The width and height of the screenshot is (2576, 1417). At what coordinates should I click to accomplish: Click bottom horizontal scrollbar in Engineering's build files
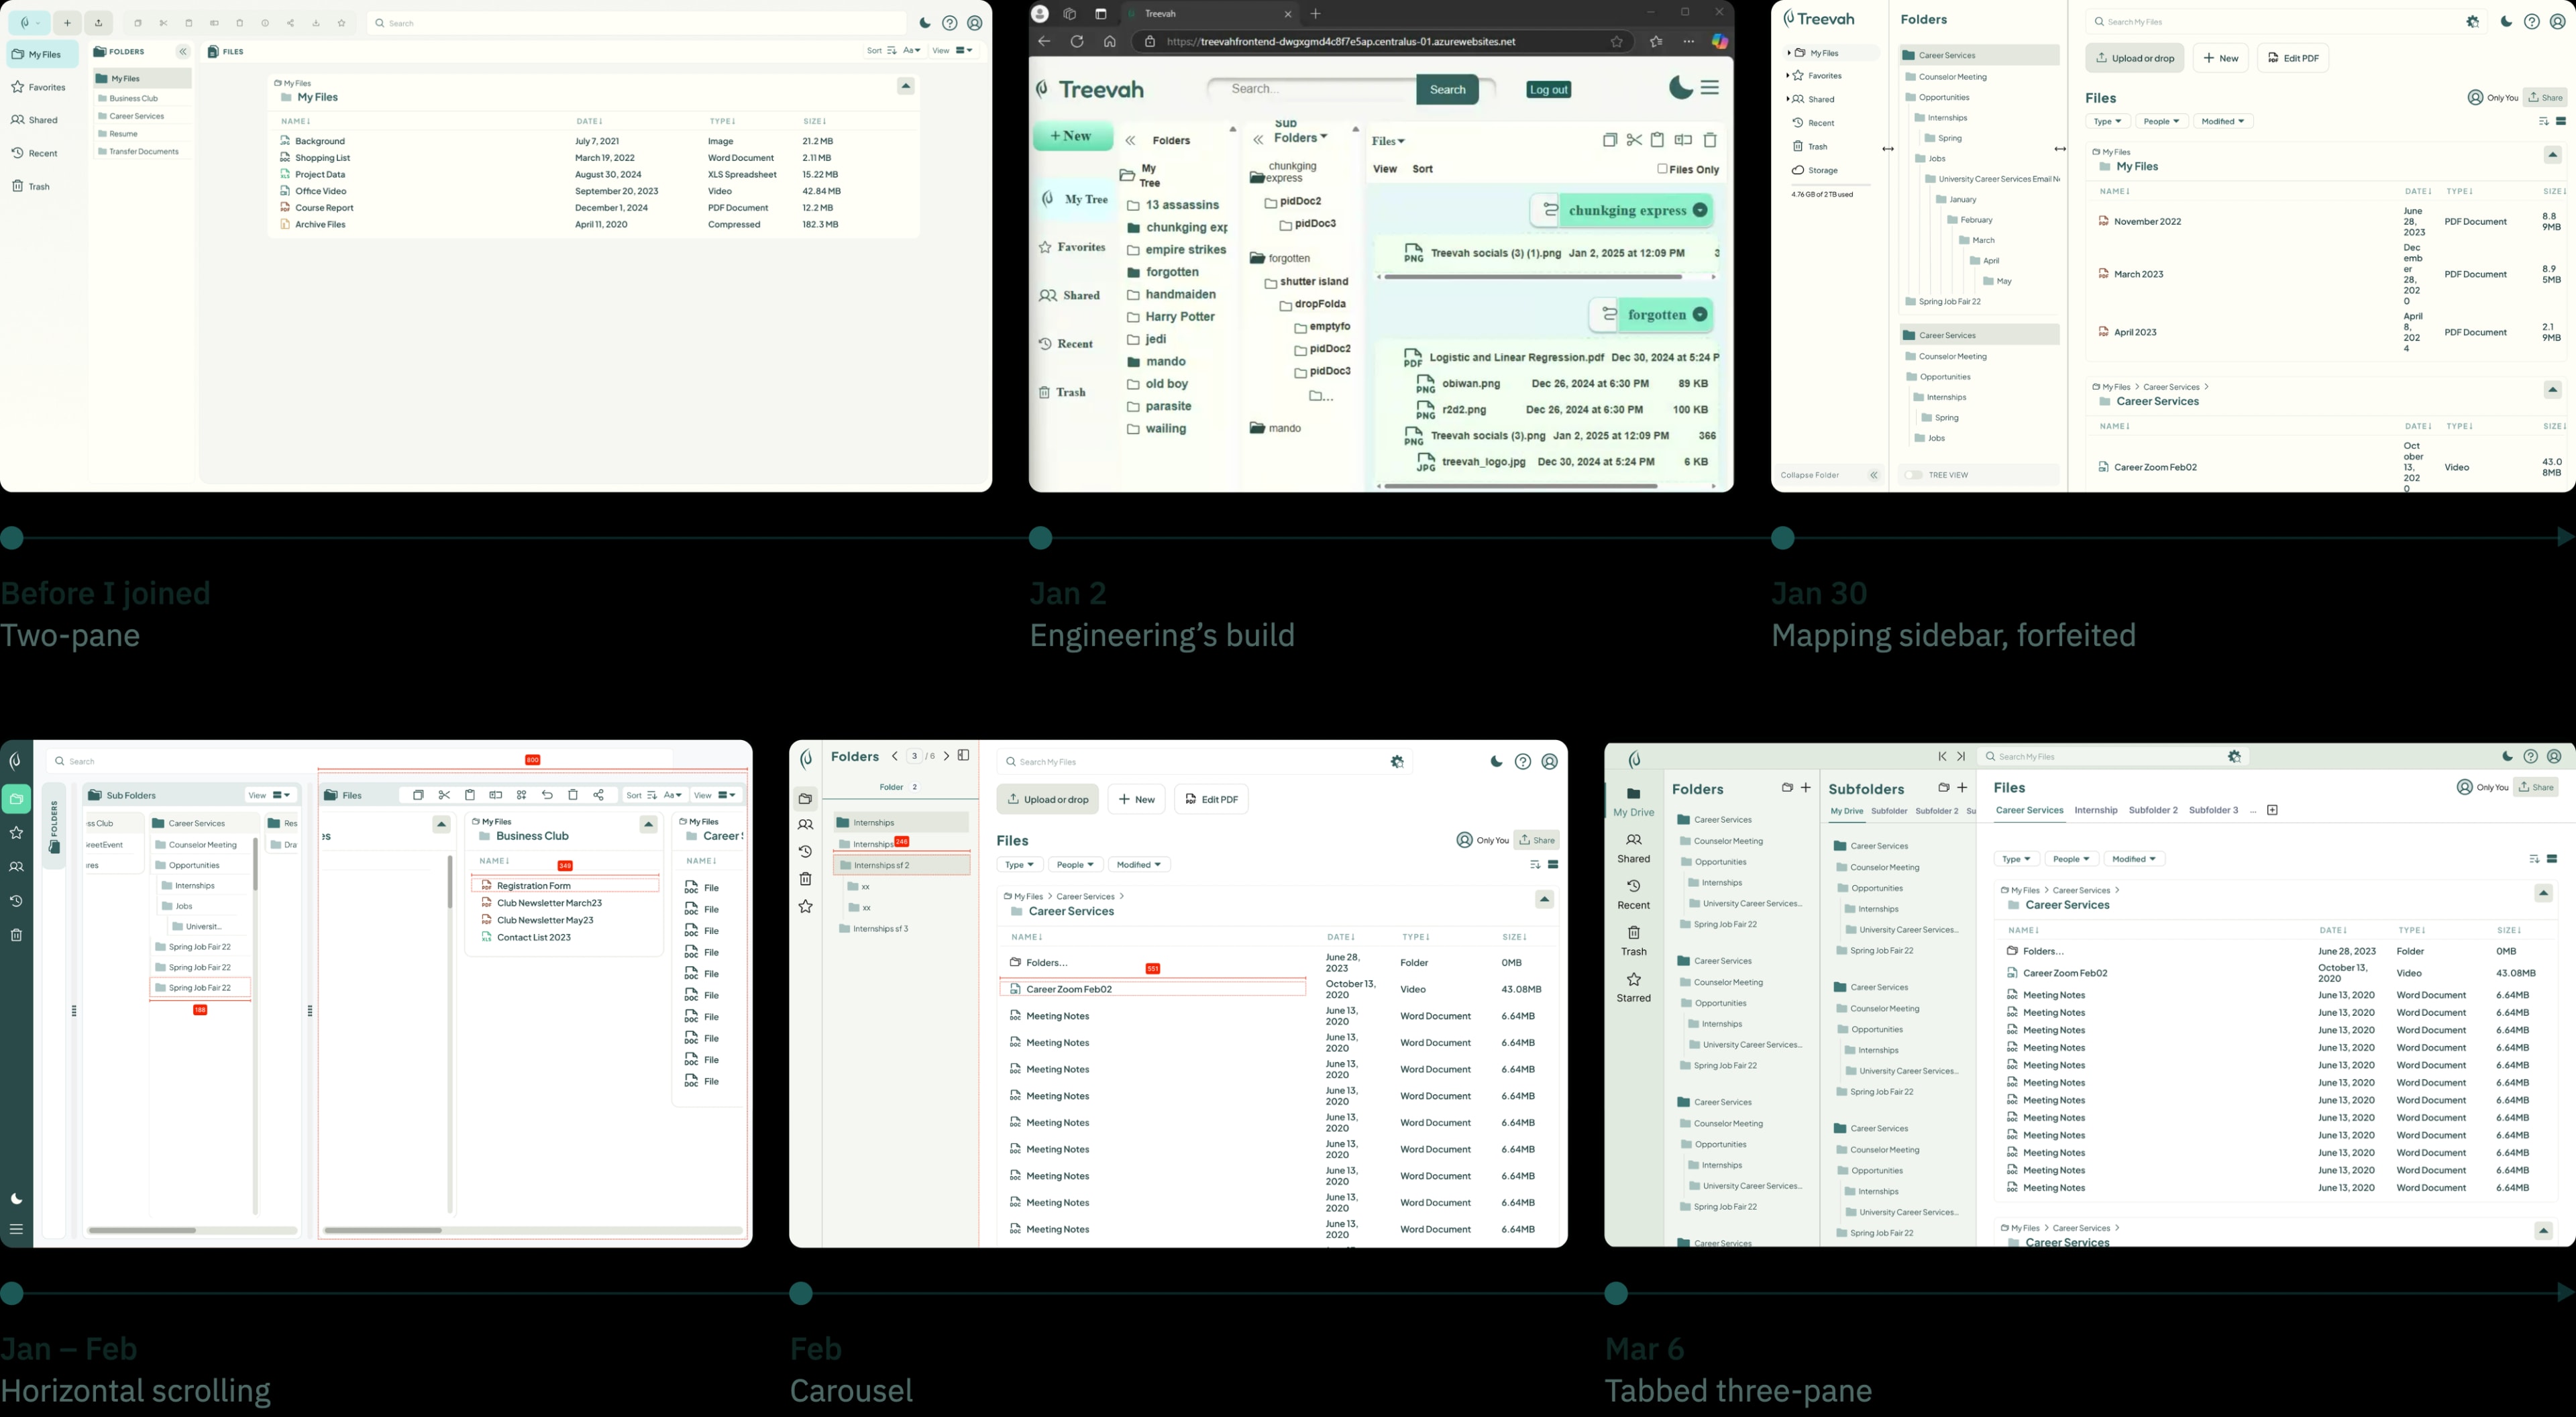(x=1546, y=486)
